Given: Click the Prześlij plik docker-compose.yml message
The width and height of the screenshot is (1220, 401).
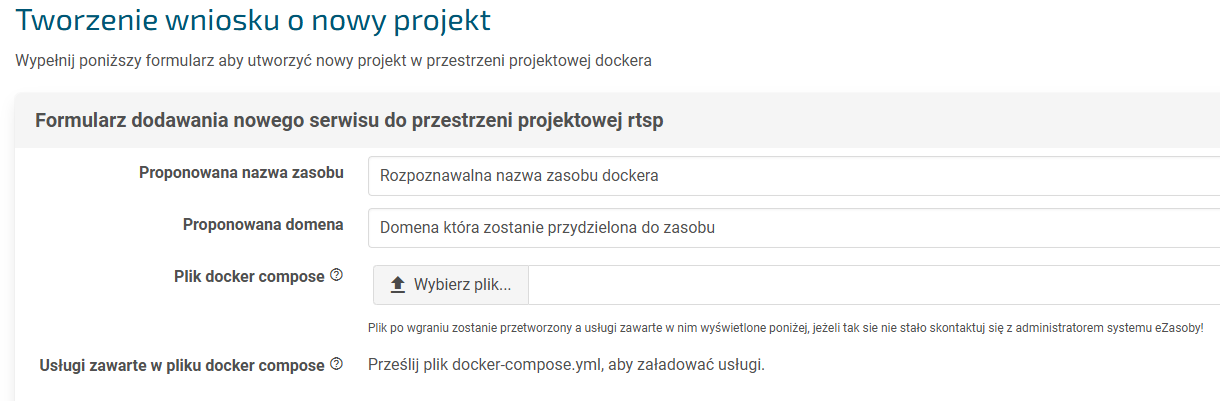Looking at the screenshot, I should (x=566, y=364).
